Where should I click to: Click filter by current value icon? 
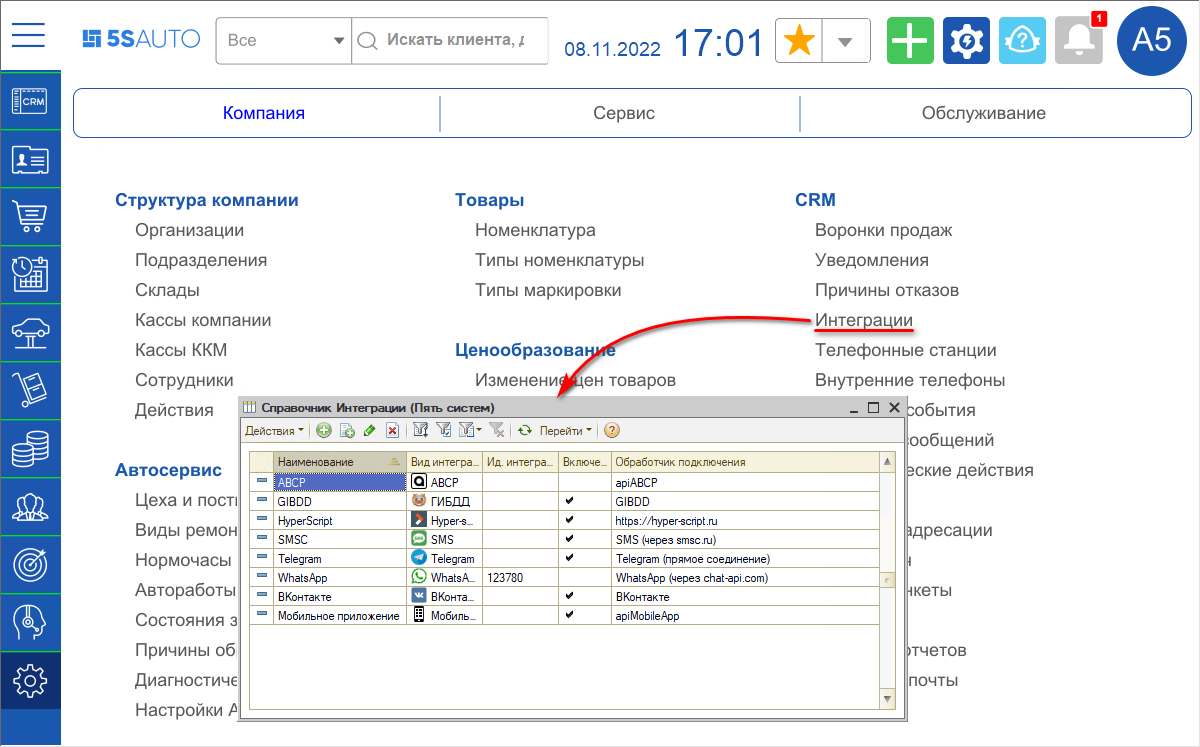(x=444, y=430)
